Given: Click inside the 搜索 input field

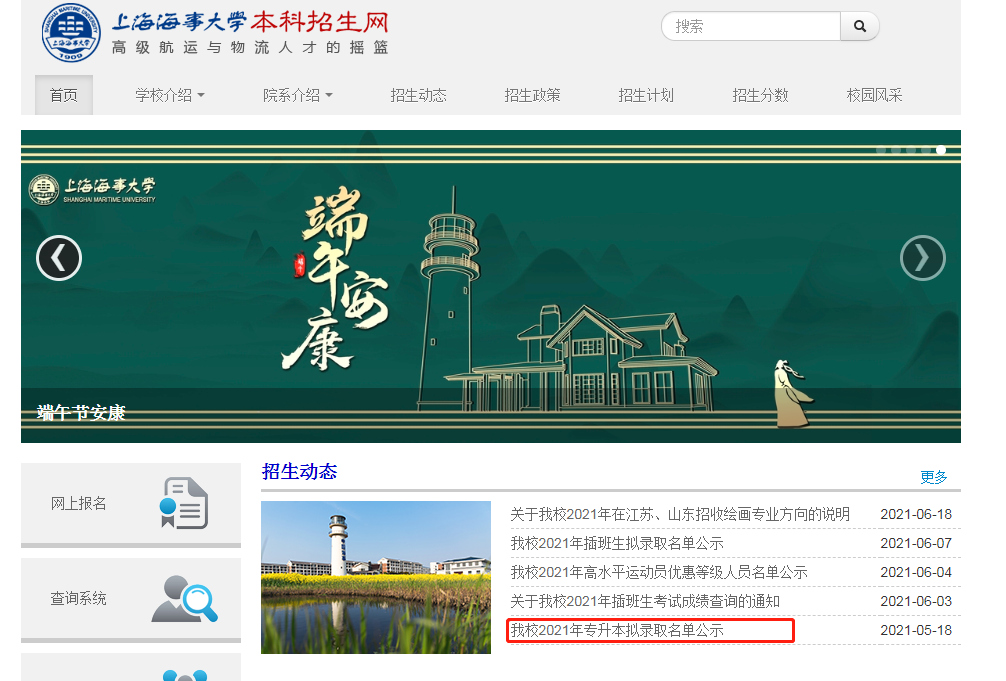Looking at the screenshot, I should pos(750,27).
